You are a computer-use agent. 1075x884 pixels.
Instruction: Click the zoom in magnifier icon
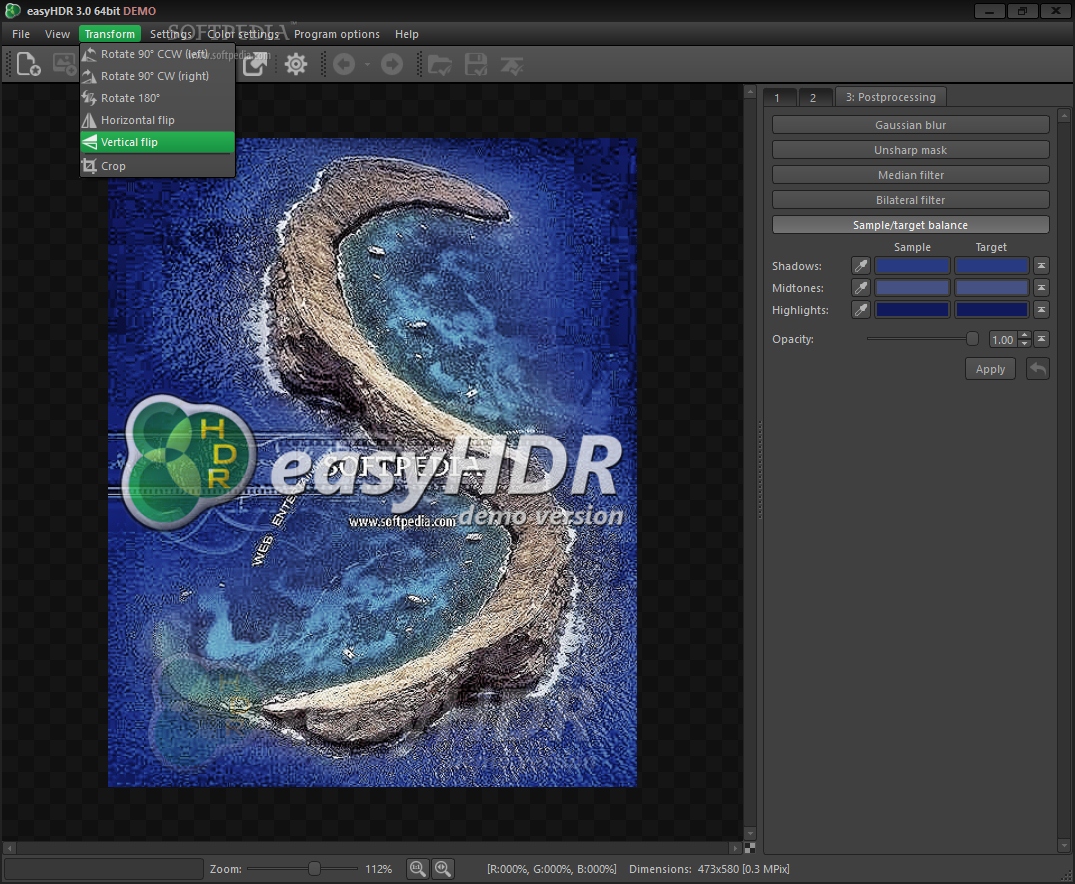pos(443,868)
